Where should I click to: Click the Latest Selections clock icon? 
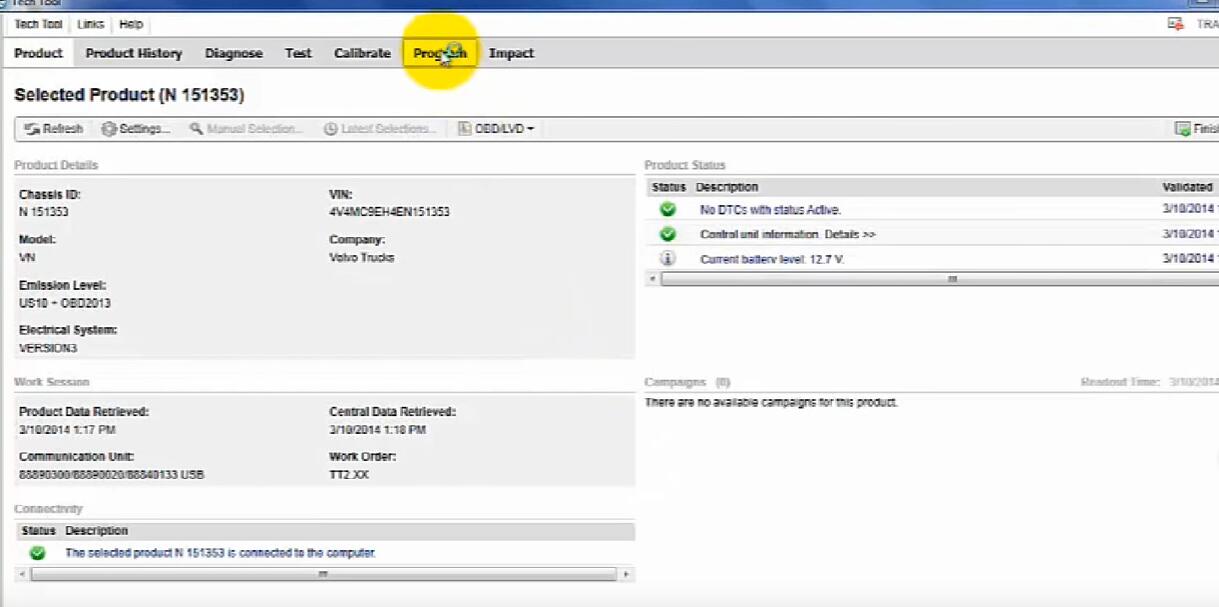(330, 129)
